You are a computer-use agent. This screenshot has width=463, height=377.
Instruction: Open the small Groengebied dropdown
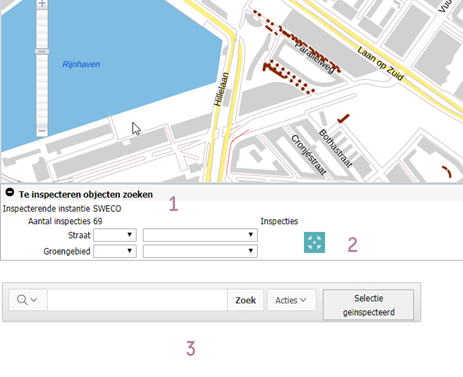115,251
